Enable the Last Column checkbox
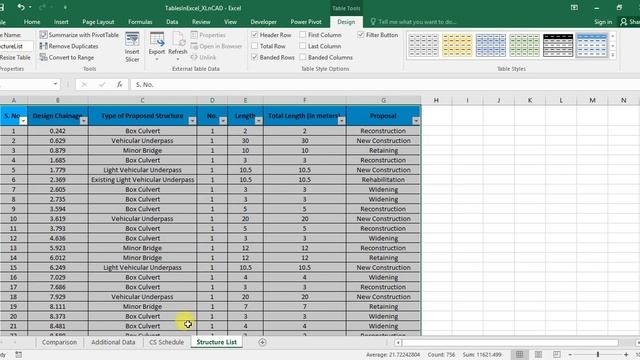This screenshot has height=360, width=640. tap(303, 46)
